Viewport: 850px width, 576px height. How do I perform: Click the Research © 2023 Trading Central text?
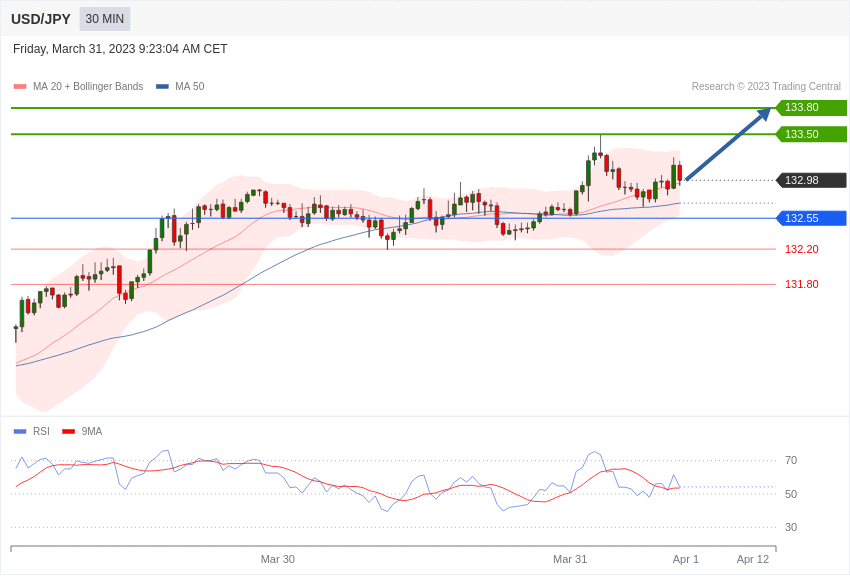click(766, 86)
